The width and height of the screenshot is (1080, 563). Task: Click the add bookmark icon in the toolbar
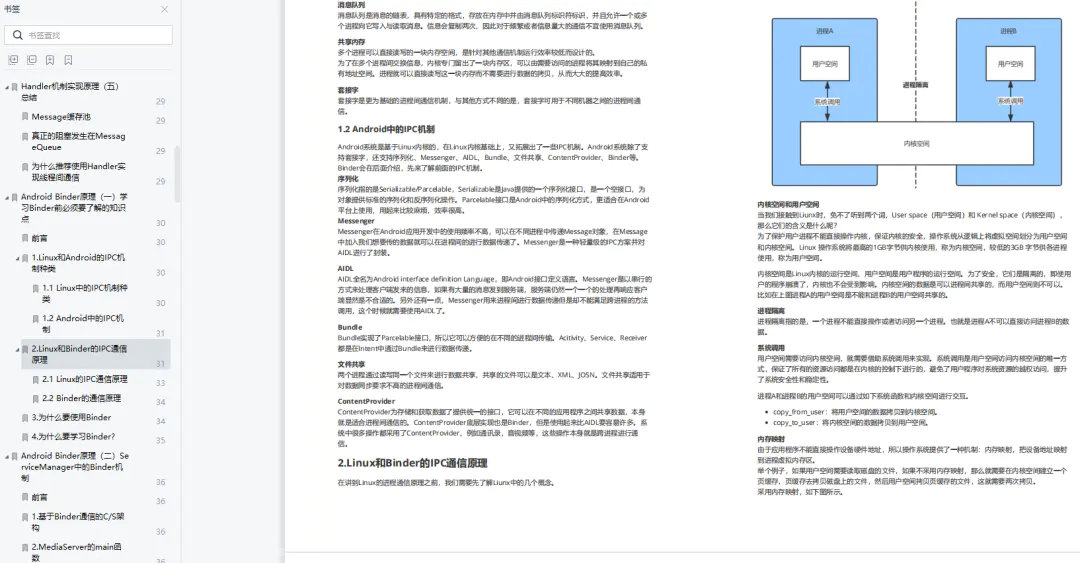click(x=50, y=60)
